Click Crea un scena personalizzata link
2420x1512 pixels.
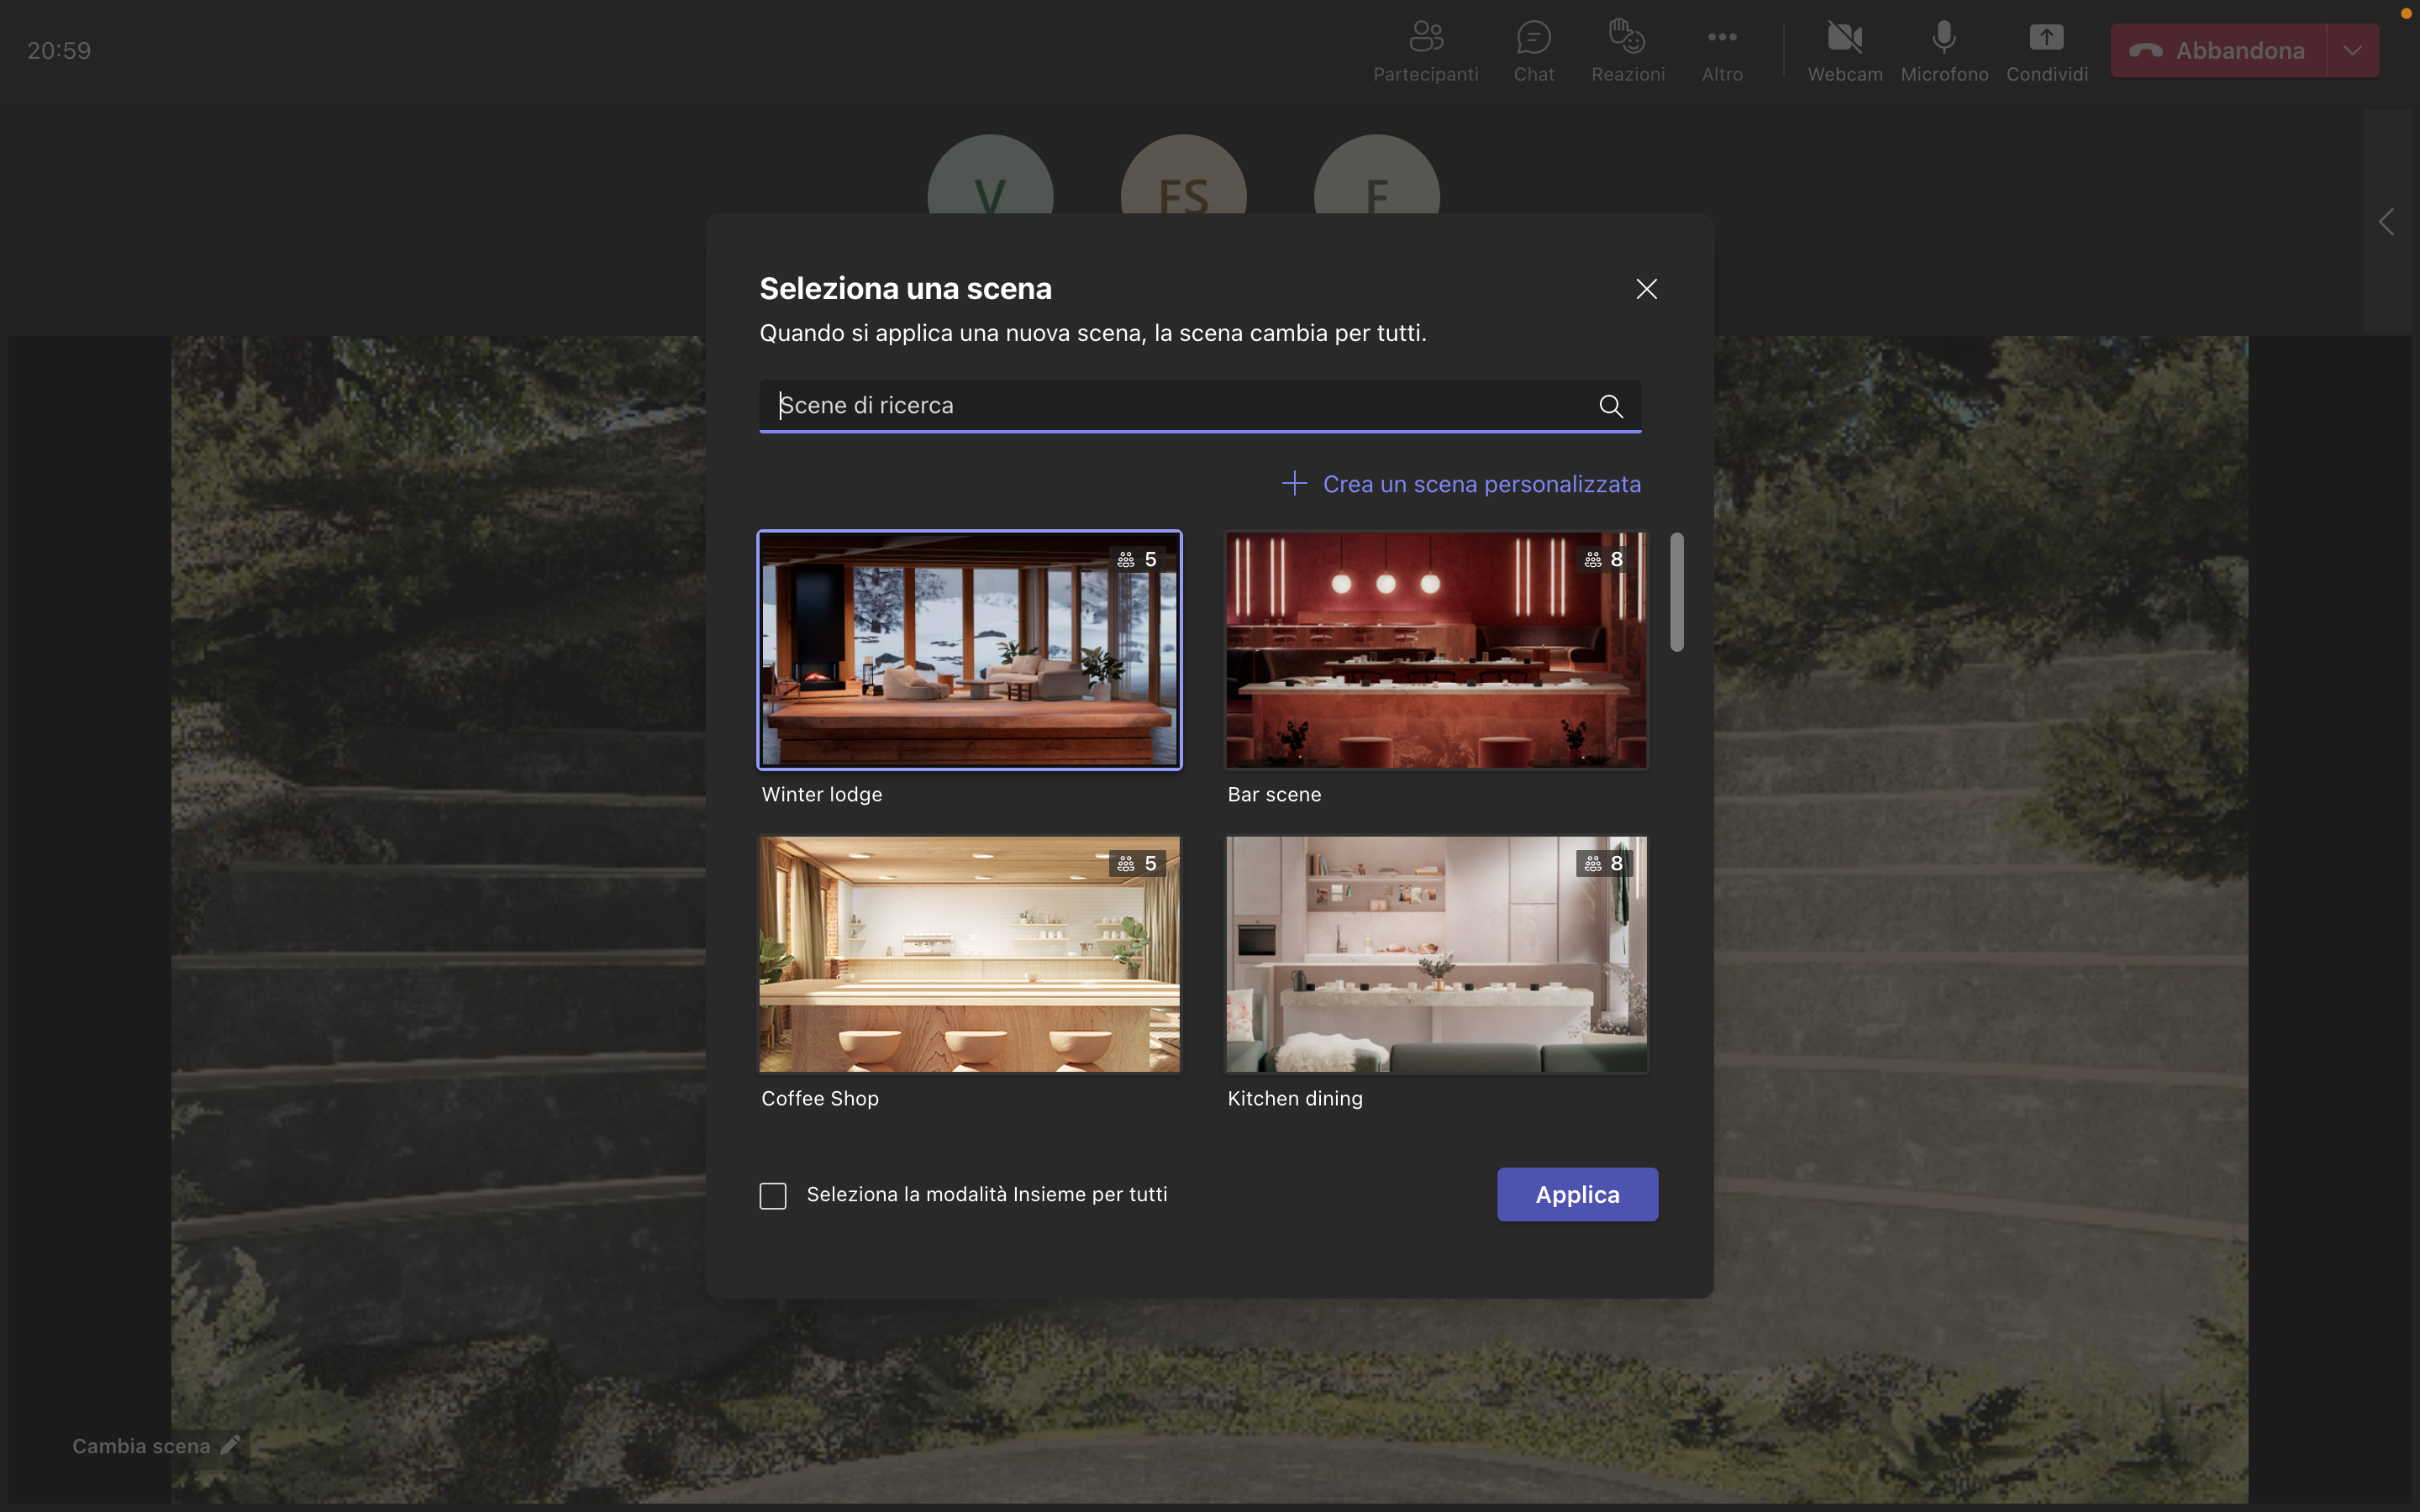pos(1481,484)
